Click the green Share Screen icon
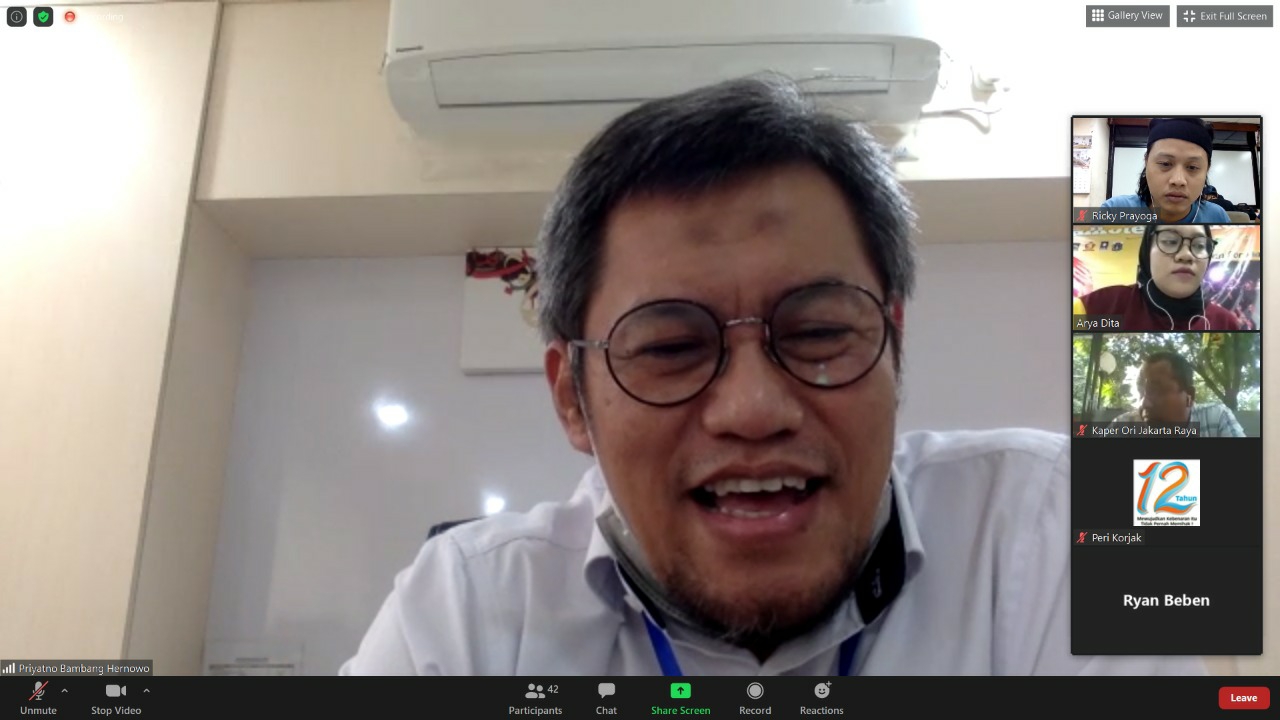This screenshot has width=1280, height=720. click(x=680, y=691)
